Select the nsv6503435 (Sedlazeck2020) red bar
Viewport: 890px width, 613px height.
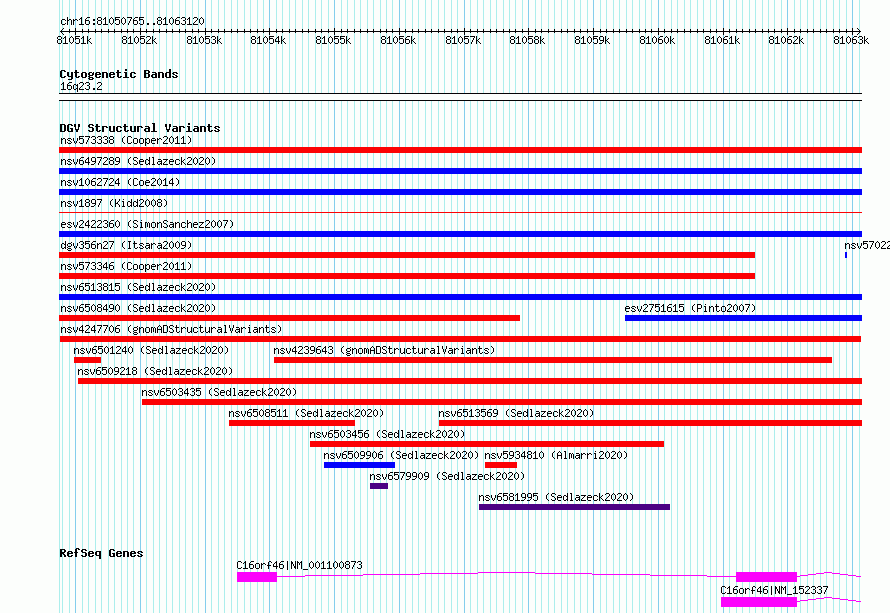502,402
